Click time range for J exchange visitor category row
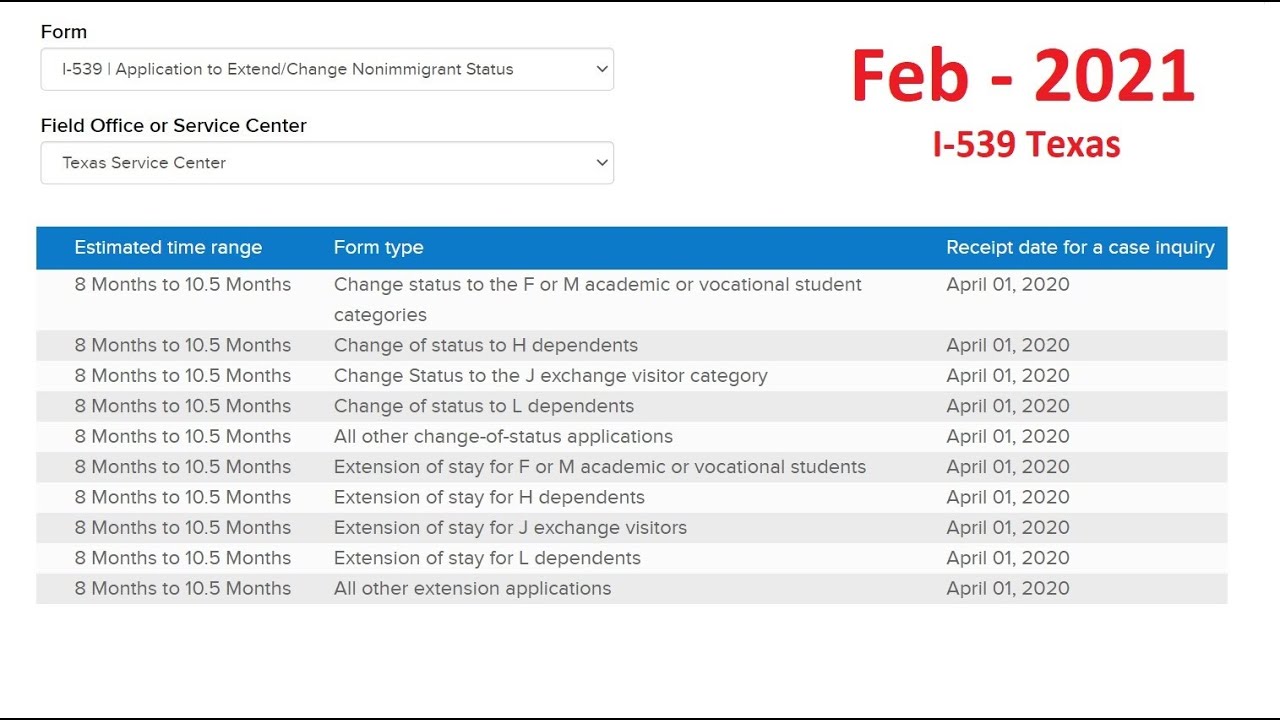The image size is (1280, 720). coord(183,376)
